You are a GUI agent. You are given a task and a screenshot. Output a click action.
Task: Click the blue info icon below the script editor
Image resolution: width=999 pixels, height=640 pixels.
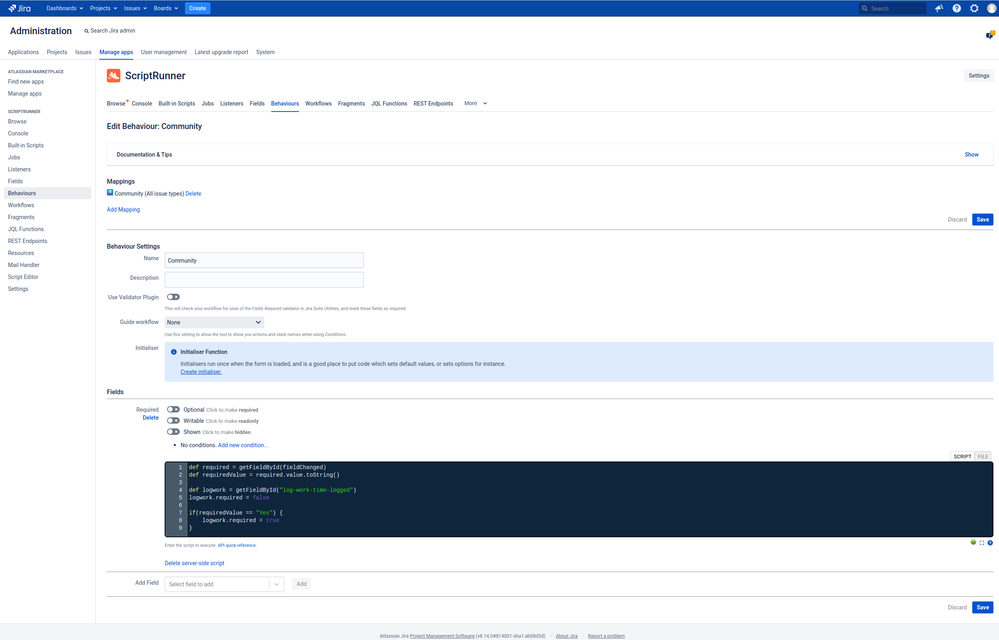(990, 542)
